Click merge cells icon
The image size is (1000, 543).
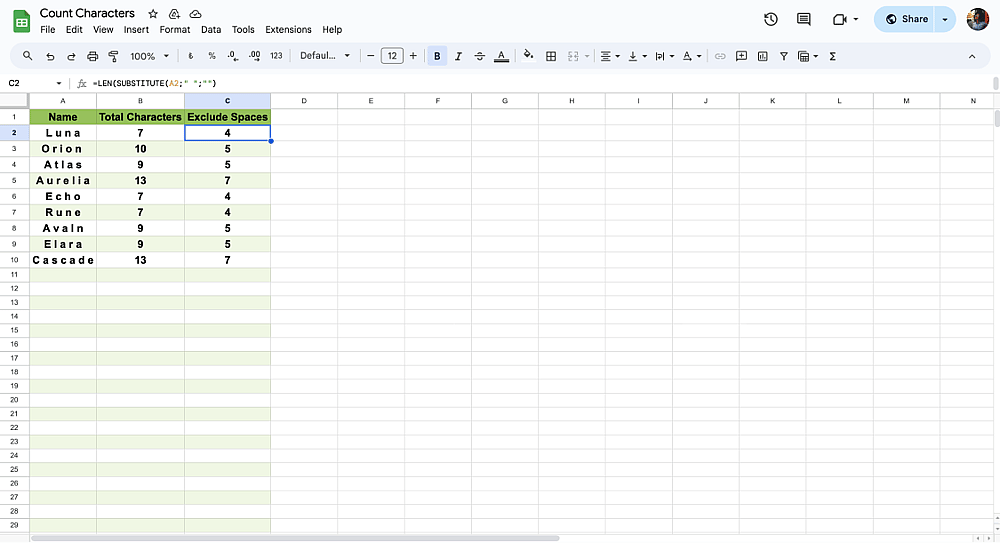[573, 56]
